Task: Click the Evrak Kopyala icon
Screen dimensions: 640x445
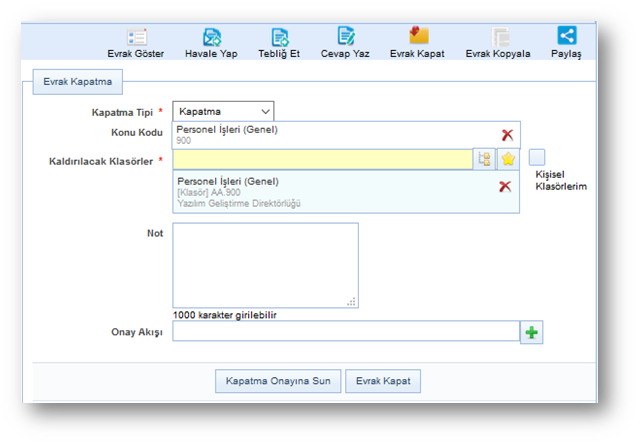Action: [498, 37]
